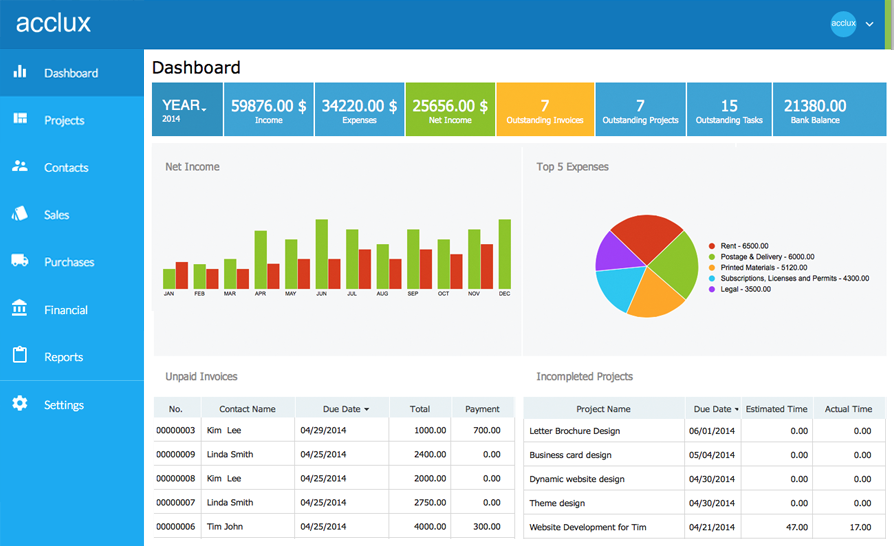
Task: Click the Dashboard bar chart icon
Action: [19, 72]
